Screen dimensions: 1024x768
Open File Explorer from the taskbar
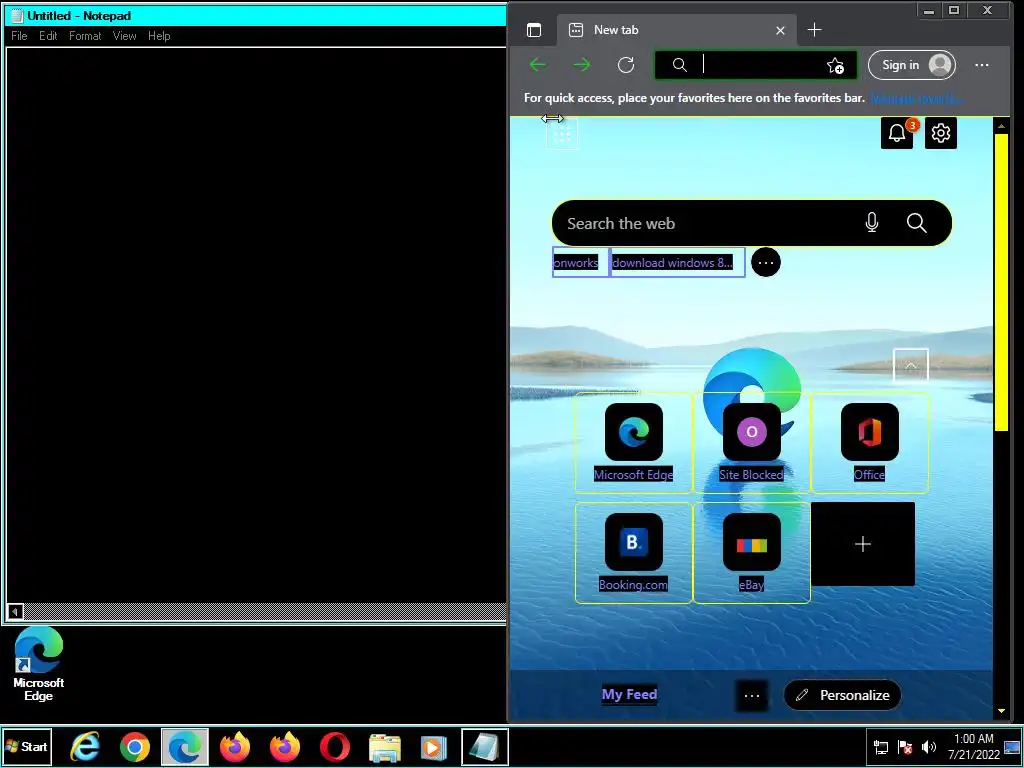[x=385, y=746]
